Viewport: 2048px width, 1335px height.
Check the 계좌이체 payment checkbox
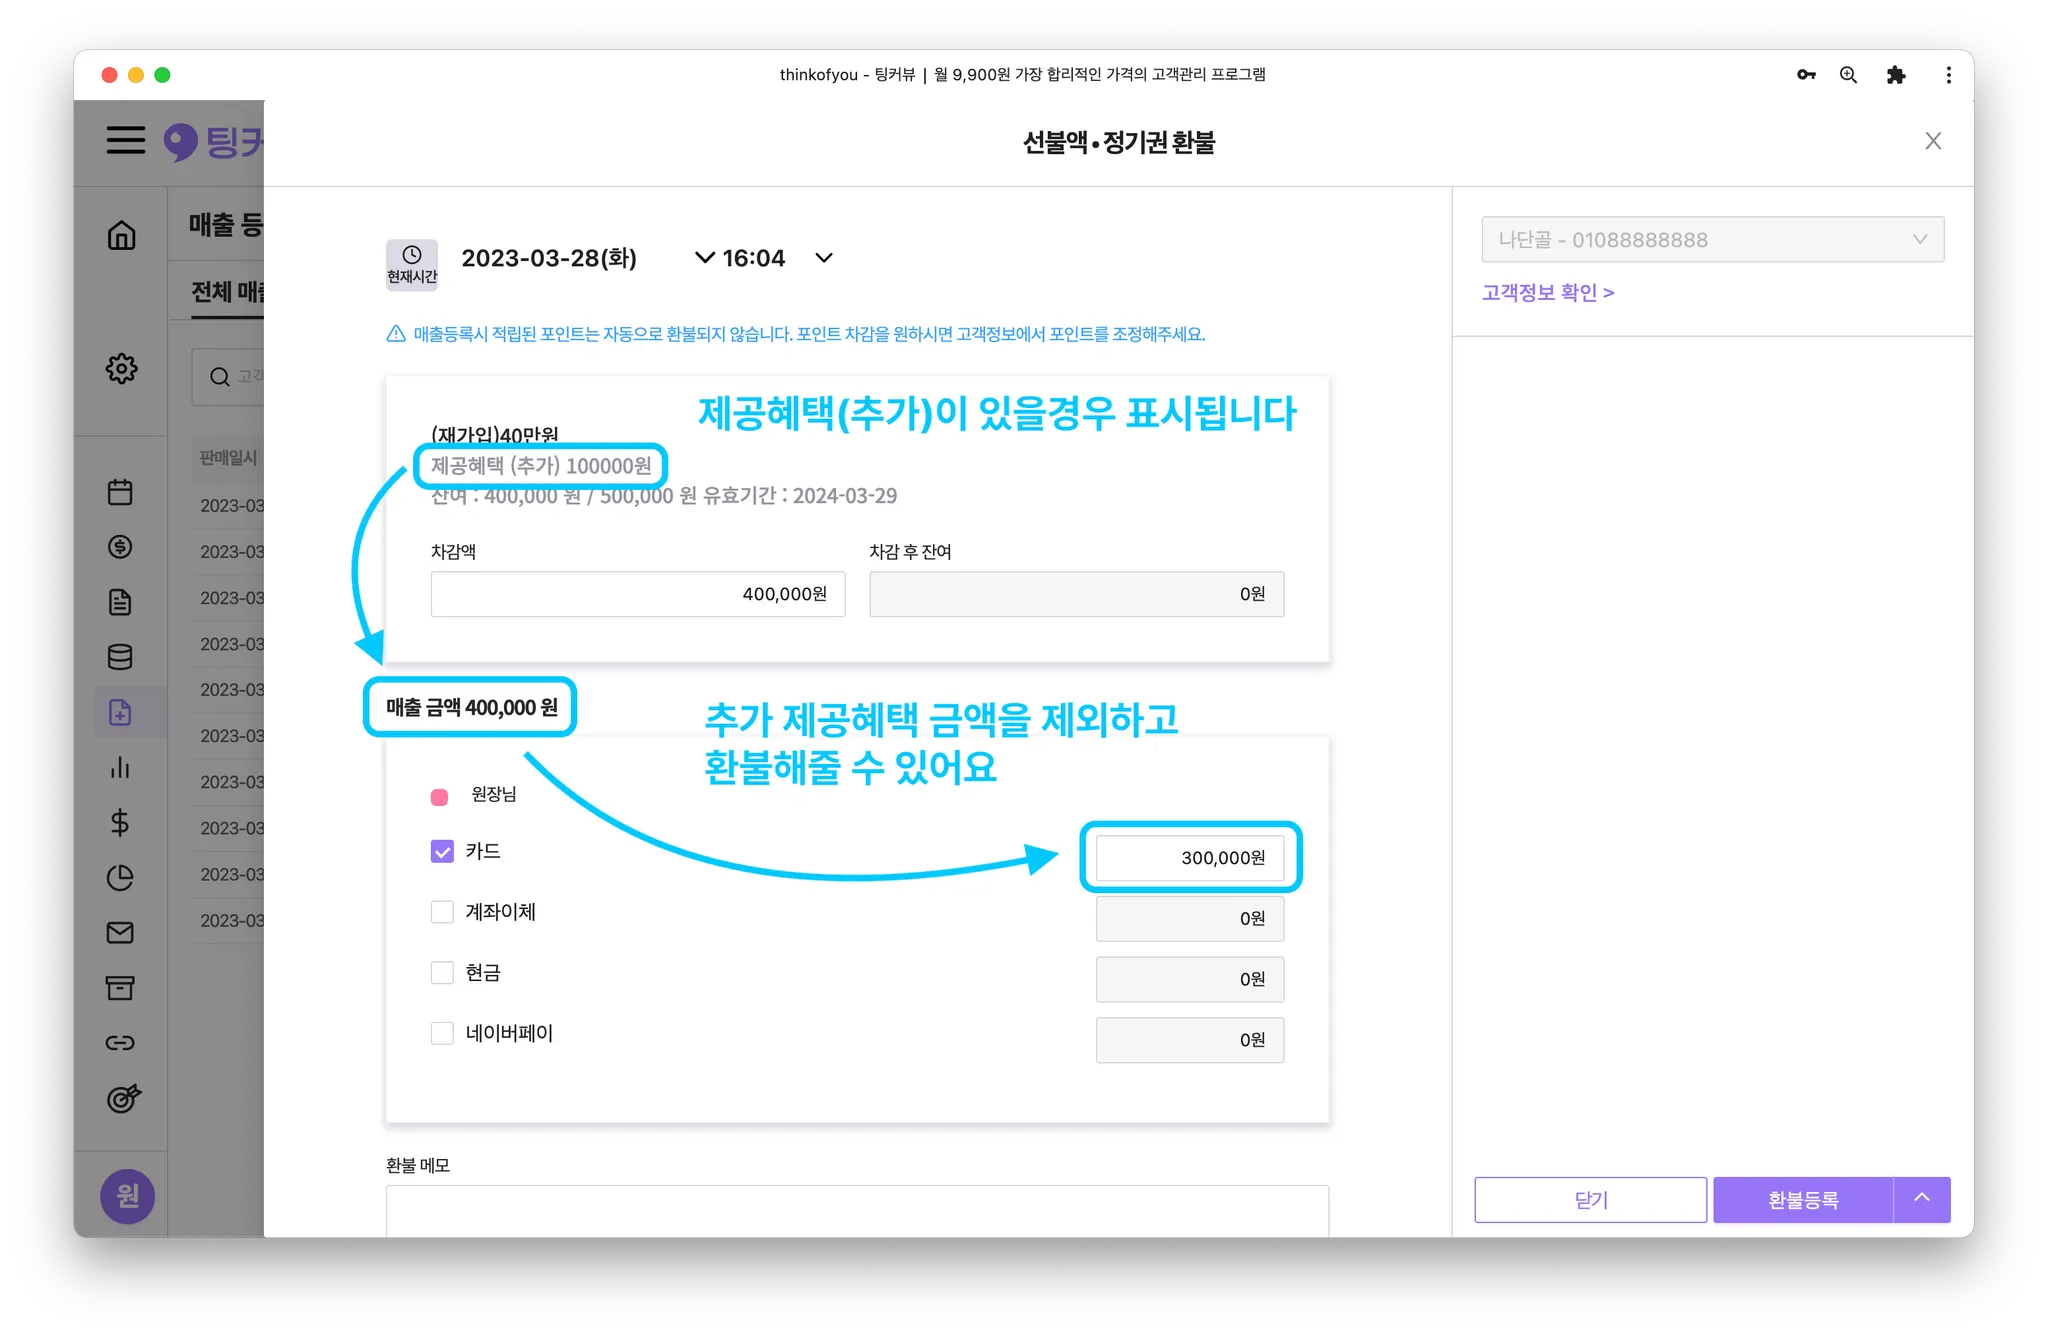click(442, 912)
